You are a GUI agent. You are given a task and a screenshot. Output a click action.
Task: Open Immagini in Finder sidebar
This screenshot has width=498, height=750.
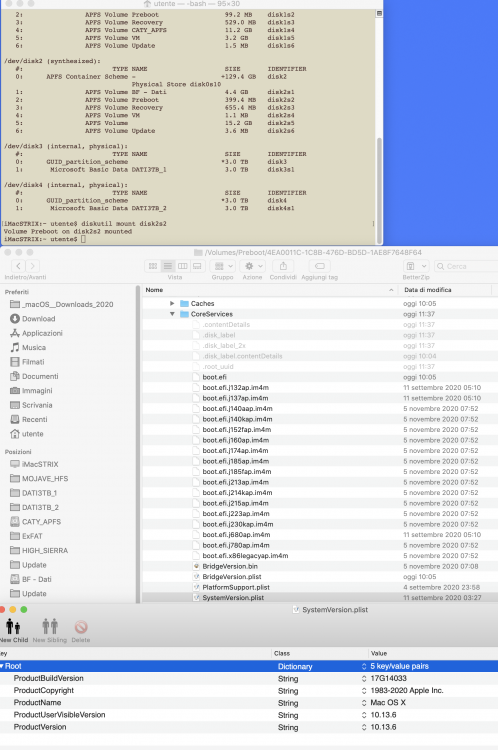coord(31,390)
